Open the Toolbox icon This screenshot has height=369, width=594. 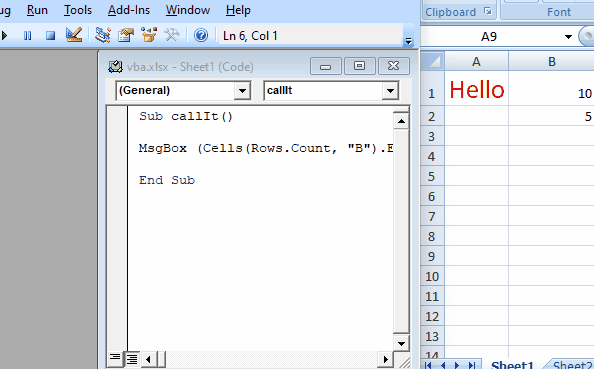click(172, 35)
